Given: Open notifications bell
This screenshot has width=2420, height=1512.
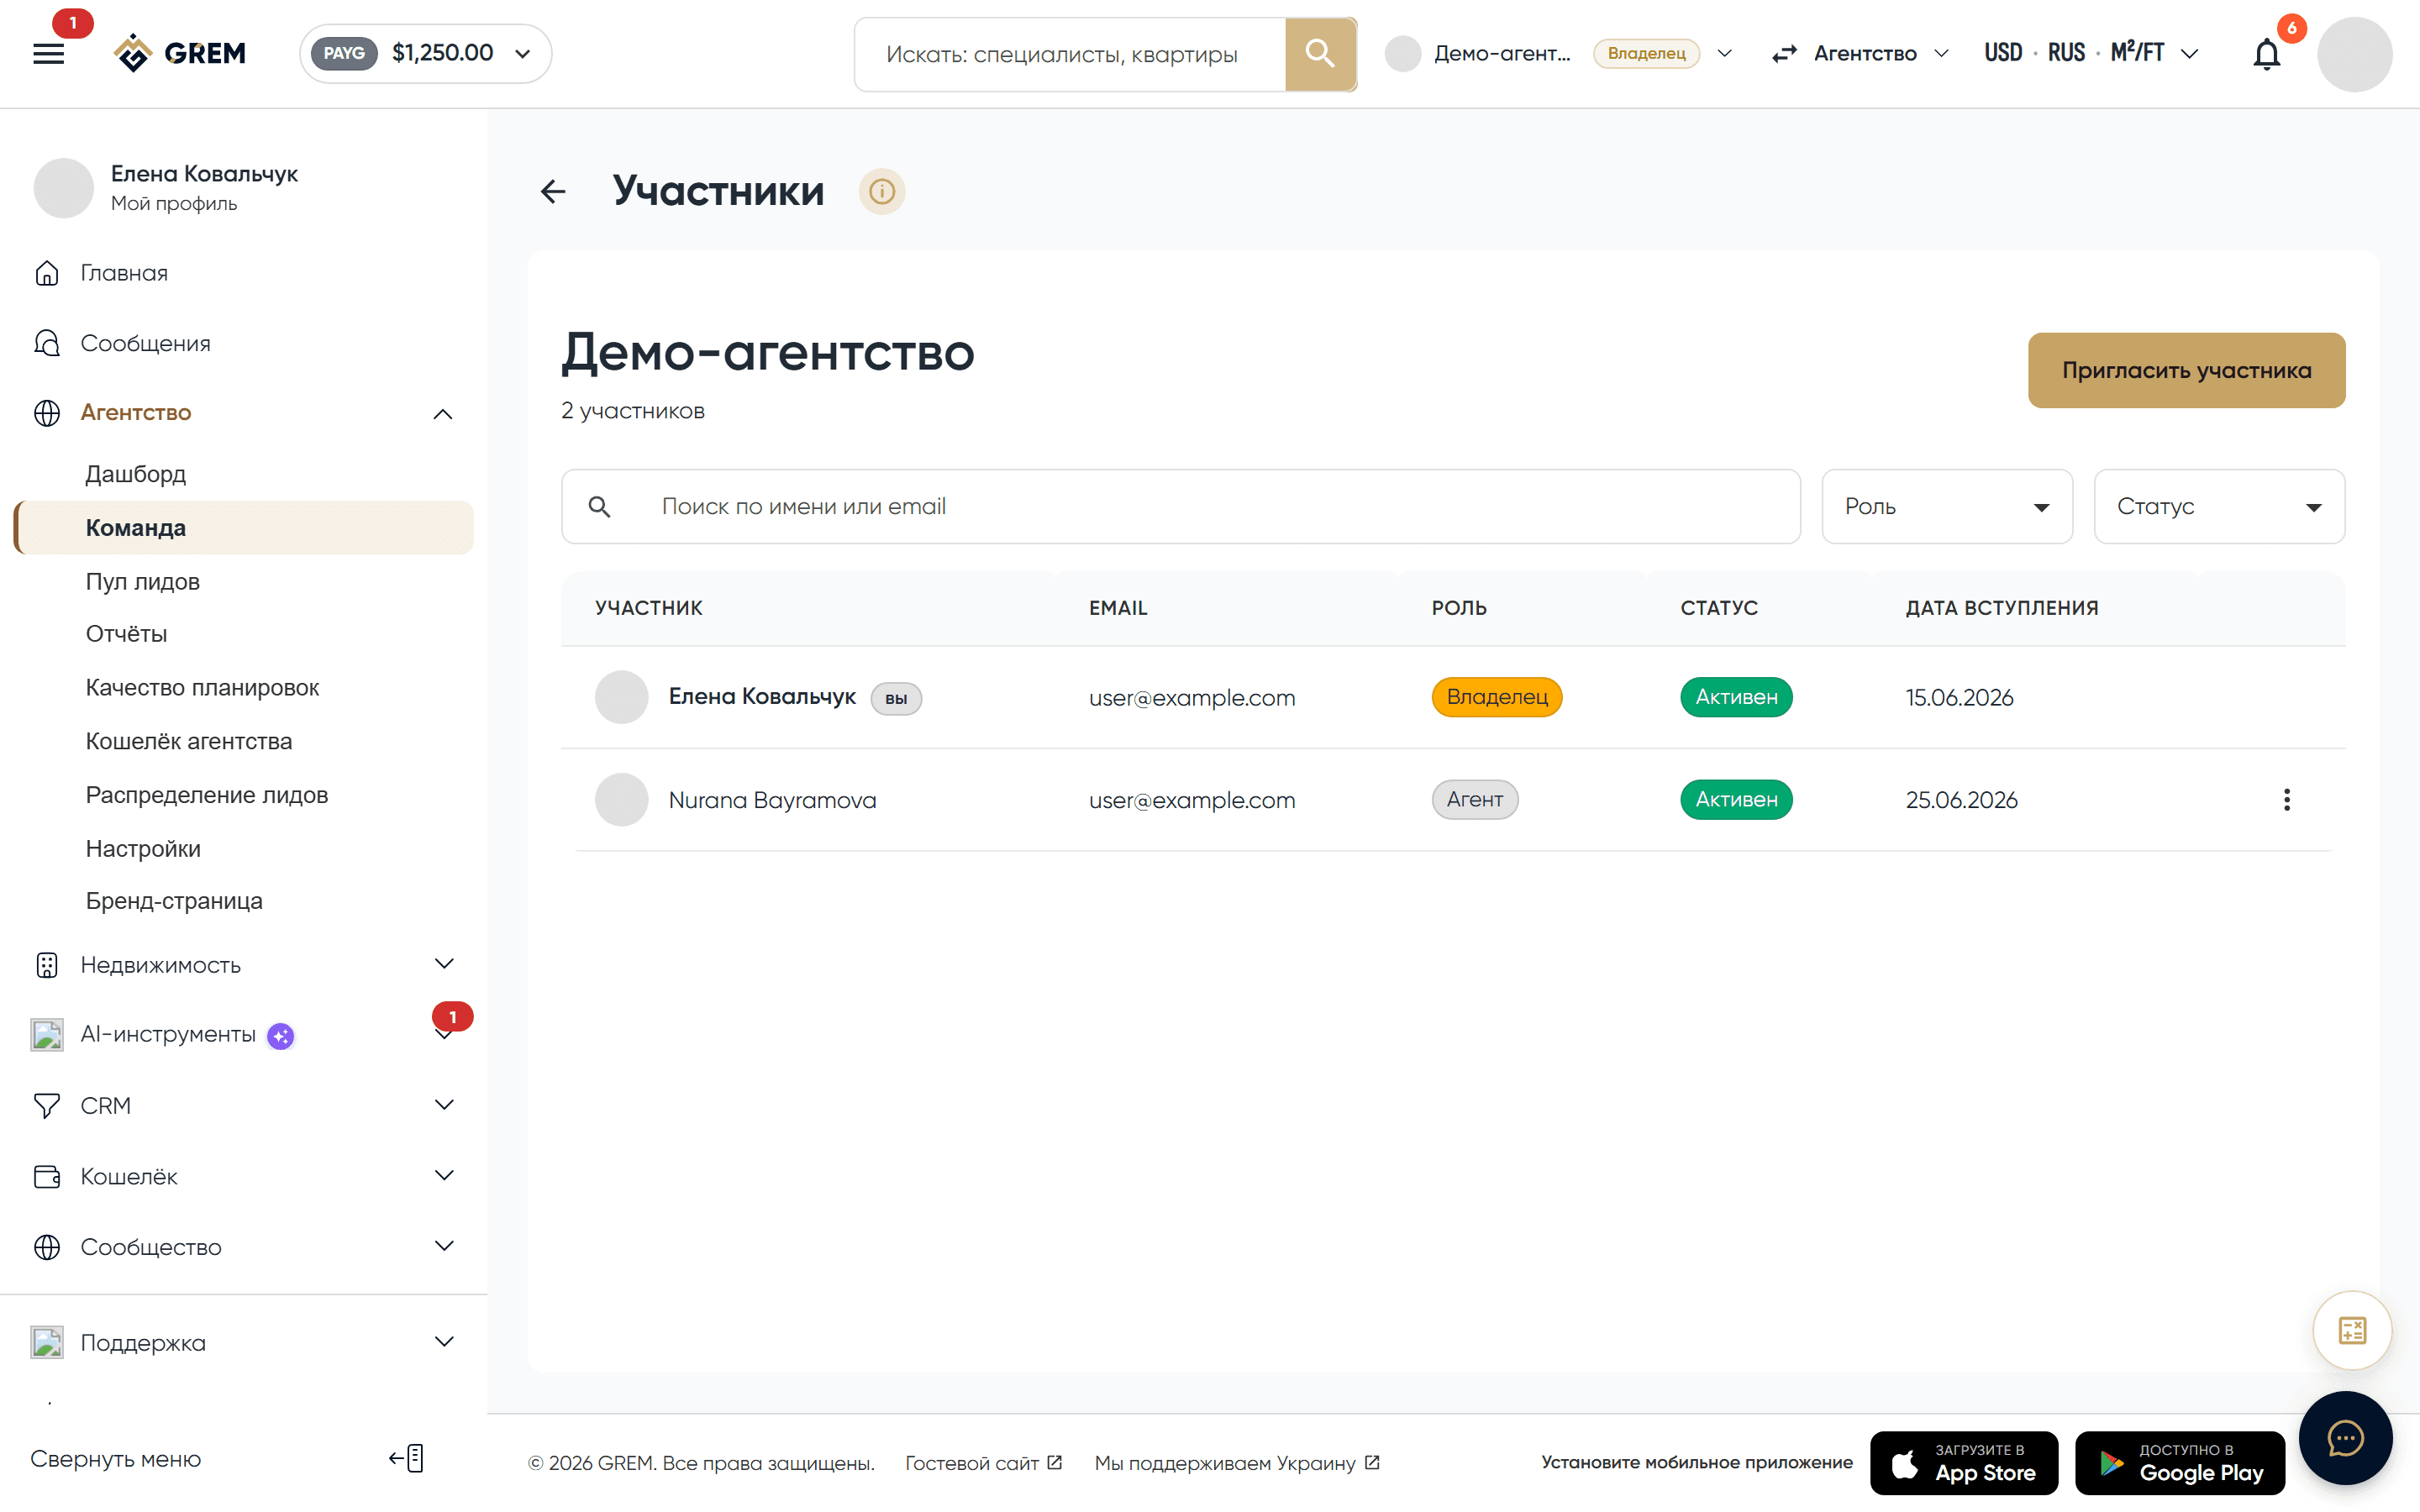Looking at the screenshot, I should pyautogui.click(x=2266, y=54).
